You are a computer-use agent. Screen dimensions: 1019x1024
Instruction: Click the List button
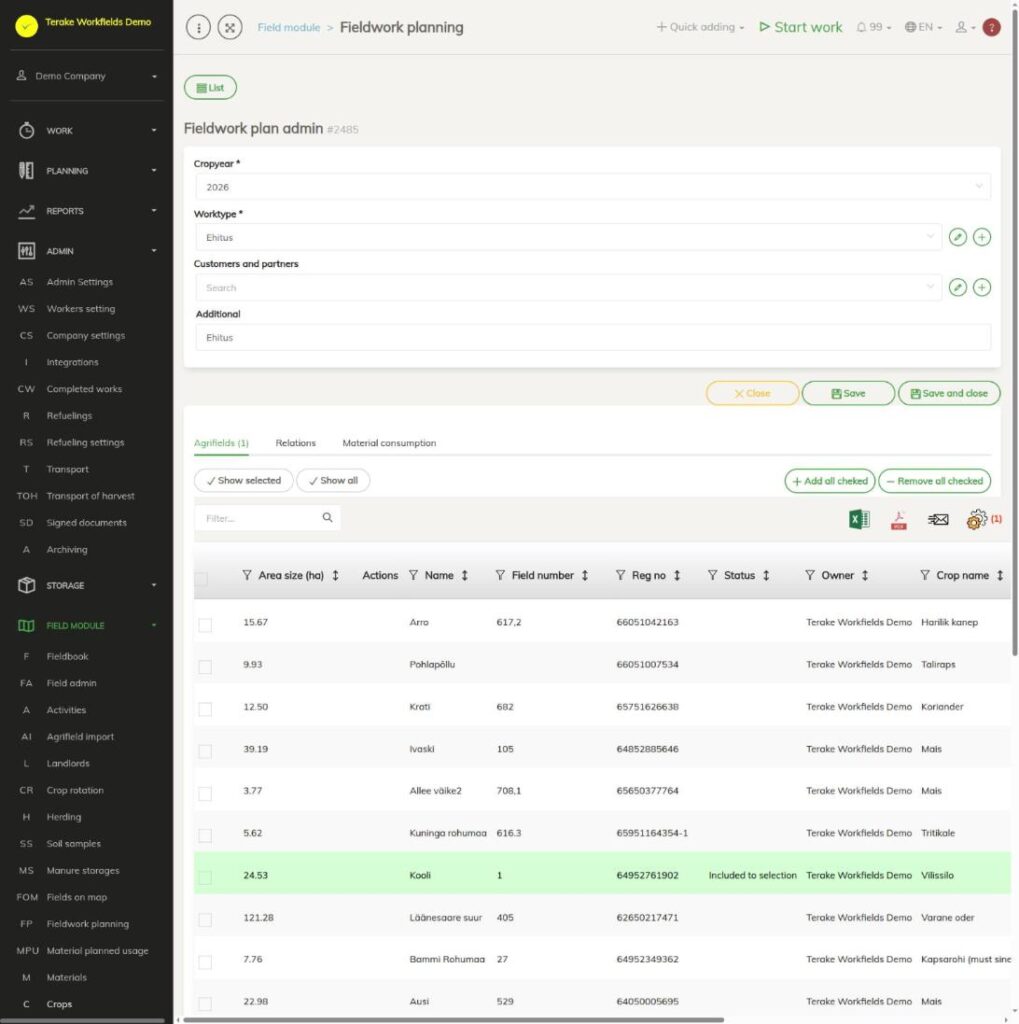pos(210,88)
